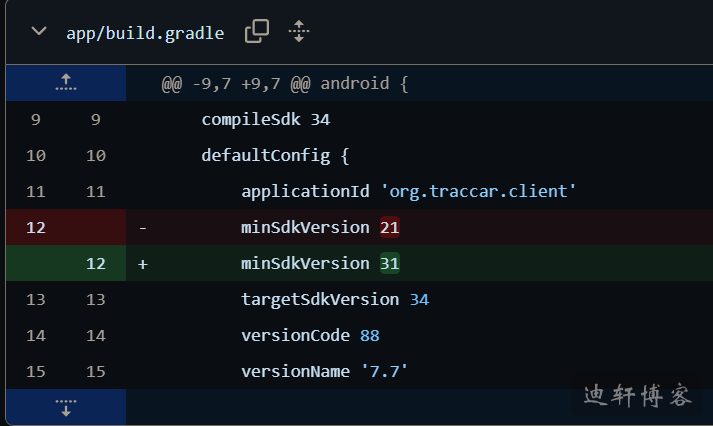Select left line number 9

pos(36,120)
